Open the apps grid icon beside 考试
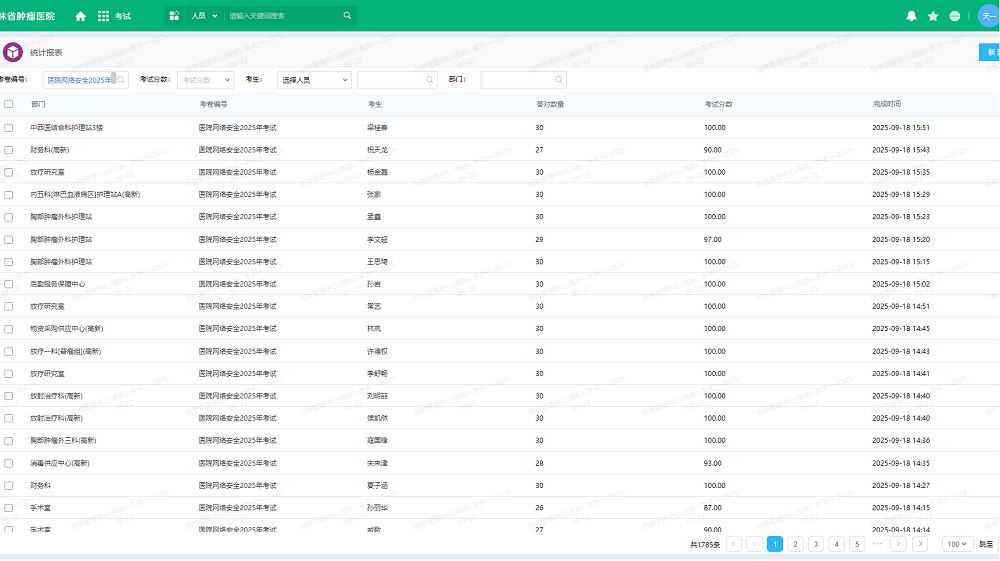 (x=103, y=16)
